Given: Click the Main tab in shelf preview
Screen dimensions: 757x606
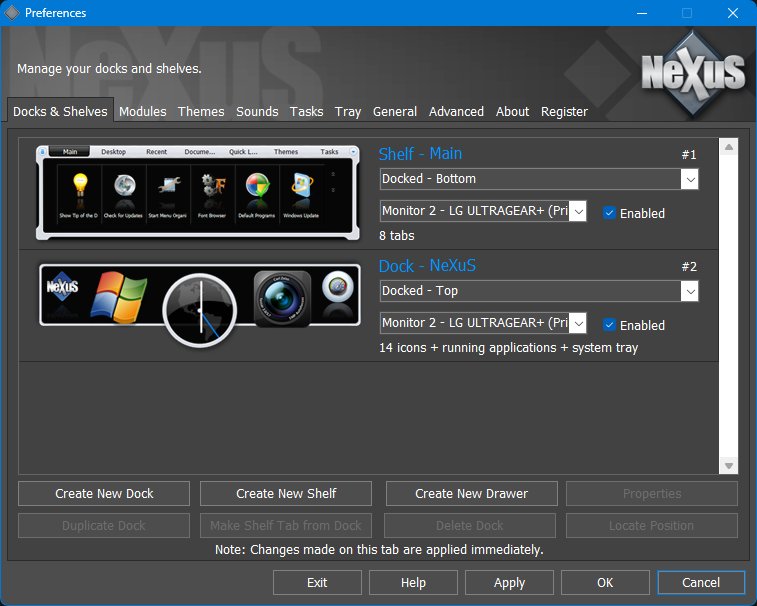Looking at the screenshot, I should coord(70,152).
